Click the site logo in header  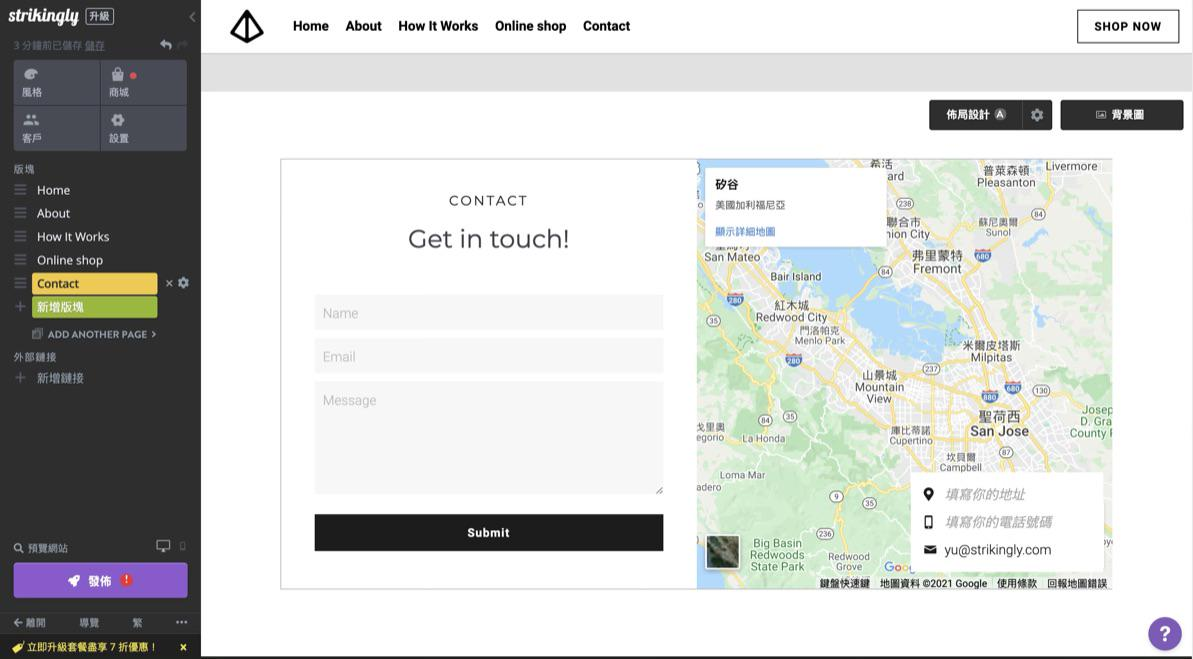(247, 26)
